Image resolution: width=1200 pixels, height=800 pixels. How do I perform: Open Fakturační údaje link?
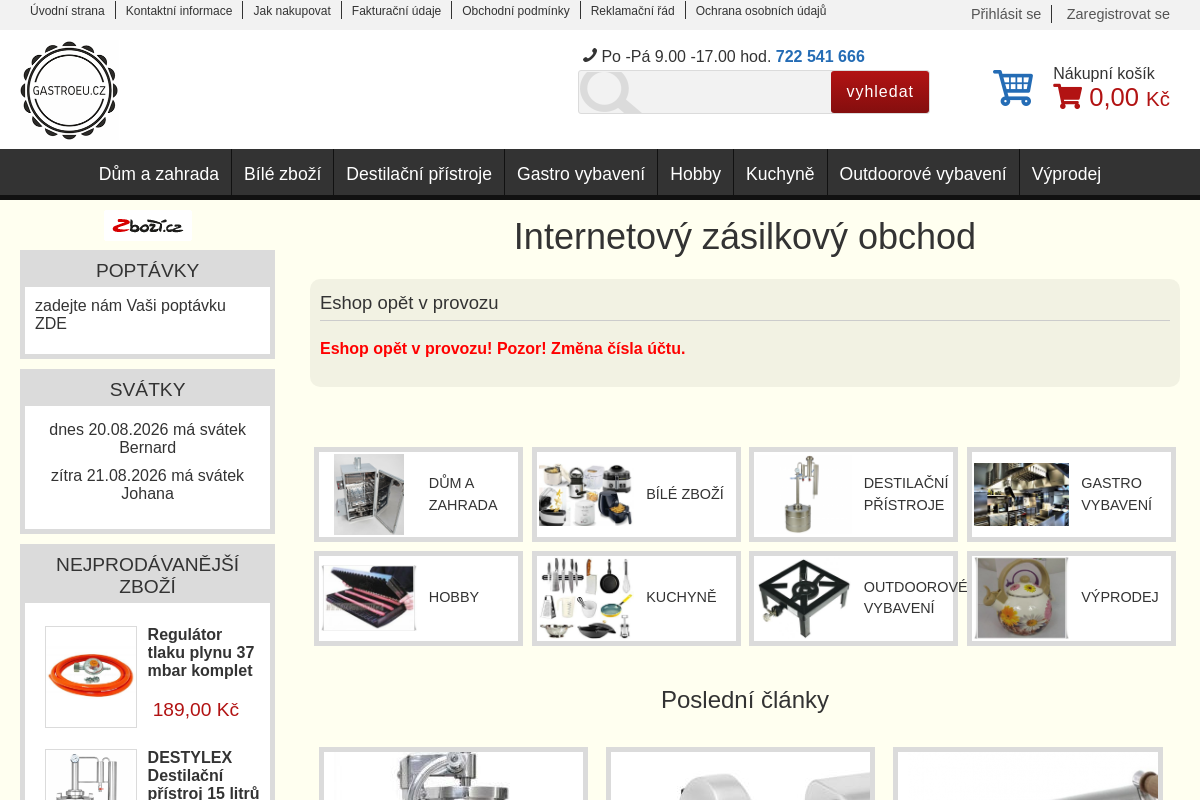pos(396,11)
